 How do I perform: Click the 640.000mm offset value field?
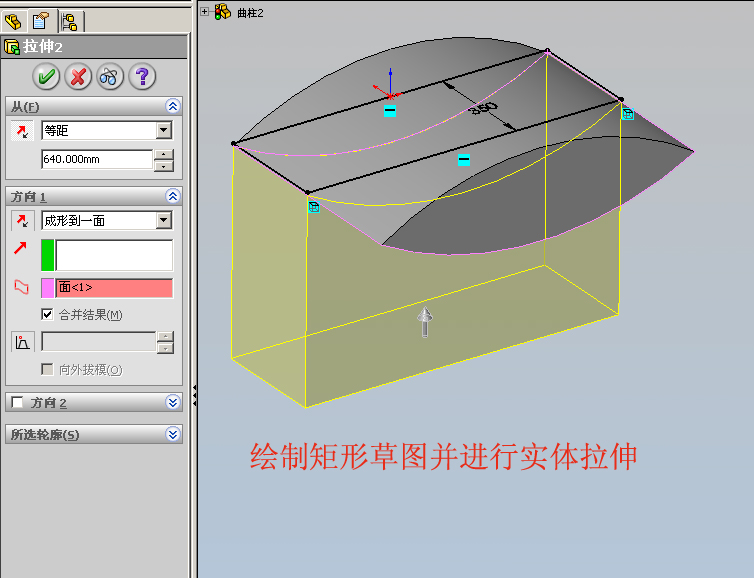[x=97, y=159]
